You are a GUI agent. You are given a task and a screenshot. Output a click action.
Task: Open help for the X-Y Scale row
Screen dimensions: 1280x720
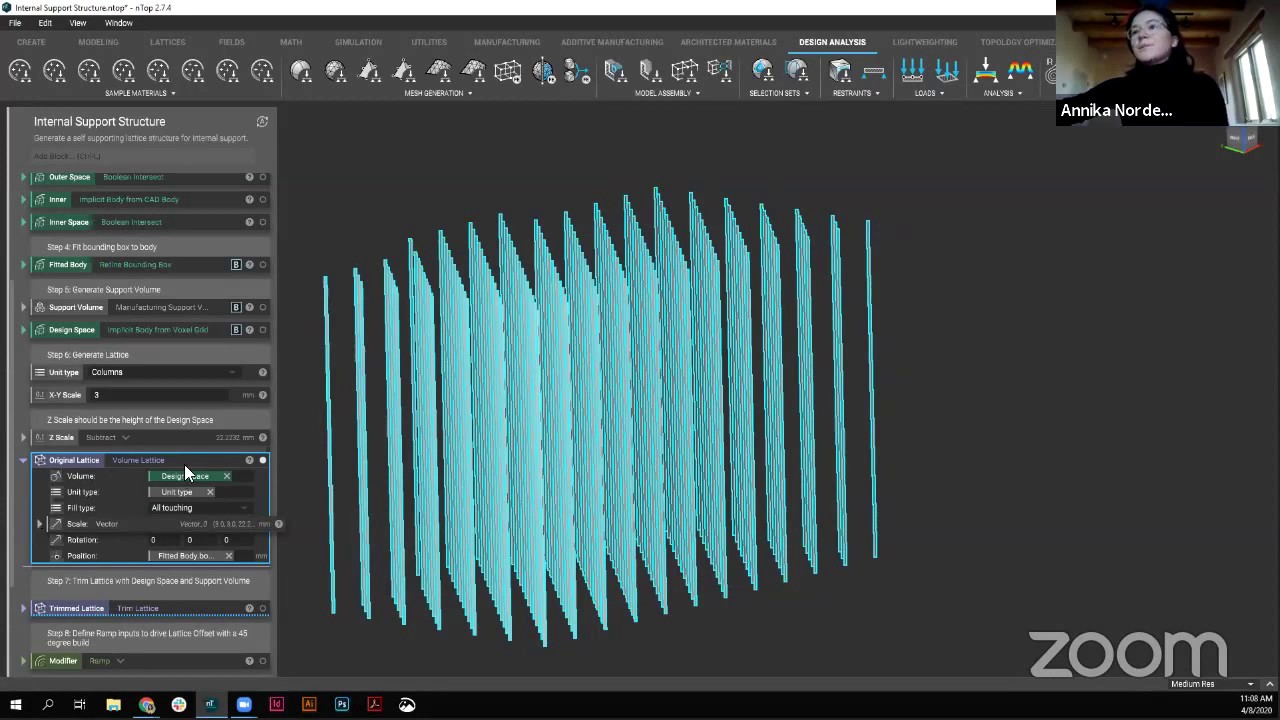263,395
